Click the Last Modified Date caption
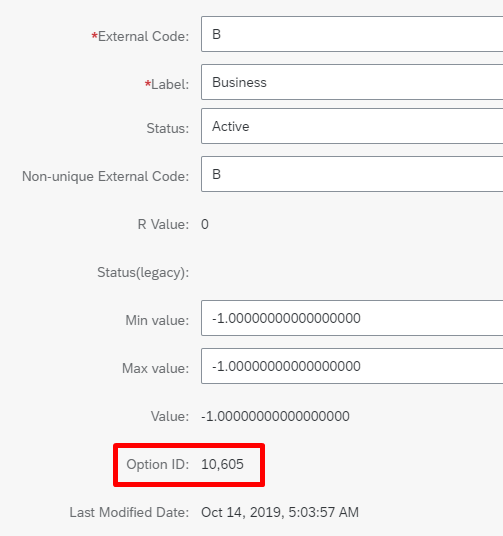The image size is (503, 536). point(129,512)
